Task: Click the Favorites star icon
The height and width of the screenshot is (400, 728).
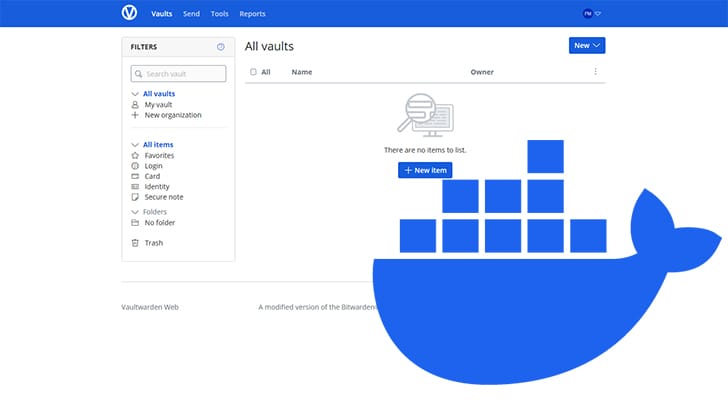Action: pos(135,155)
